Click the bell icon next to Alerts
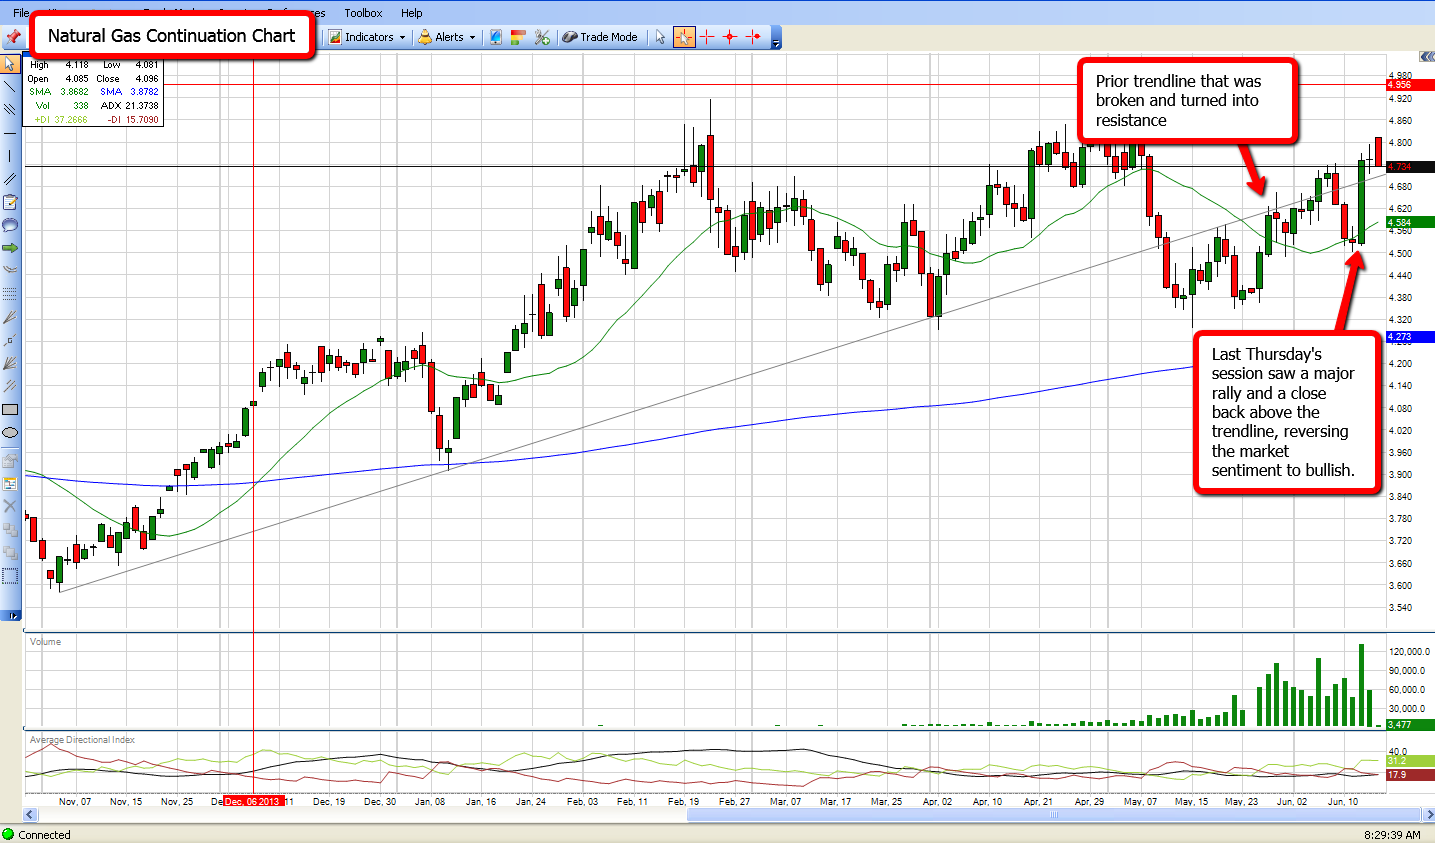Image resolution: width=1435 pixels, height=843 pixels. pos(425,37)
